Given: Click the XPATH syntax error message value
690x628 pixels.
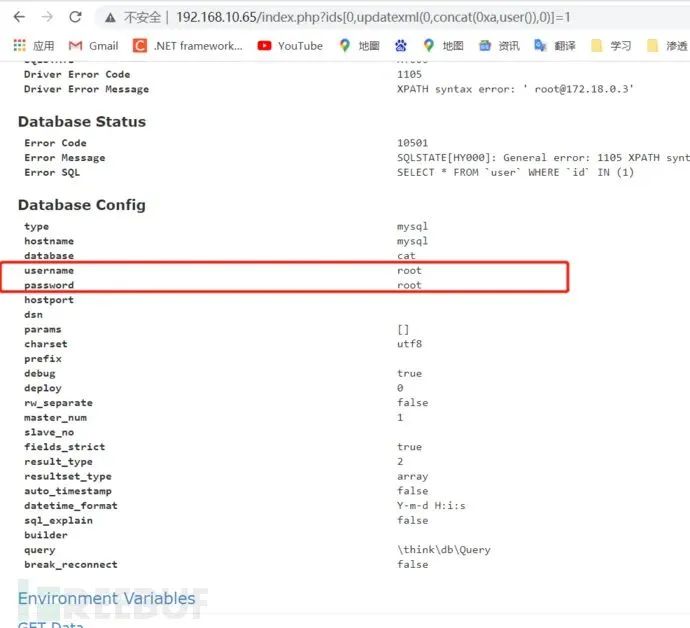Looking at the screenshot, I should click(515, 89).
